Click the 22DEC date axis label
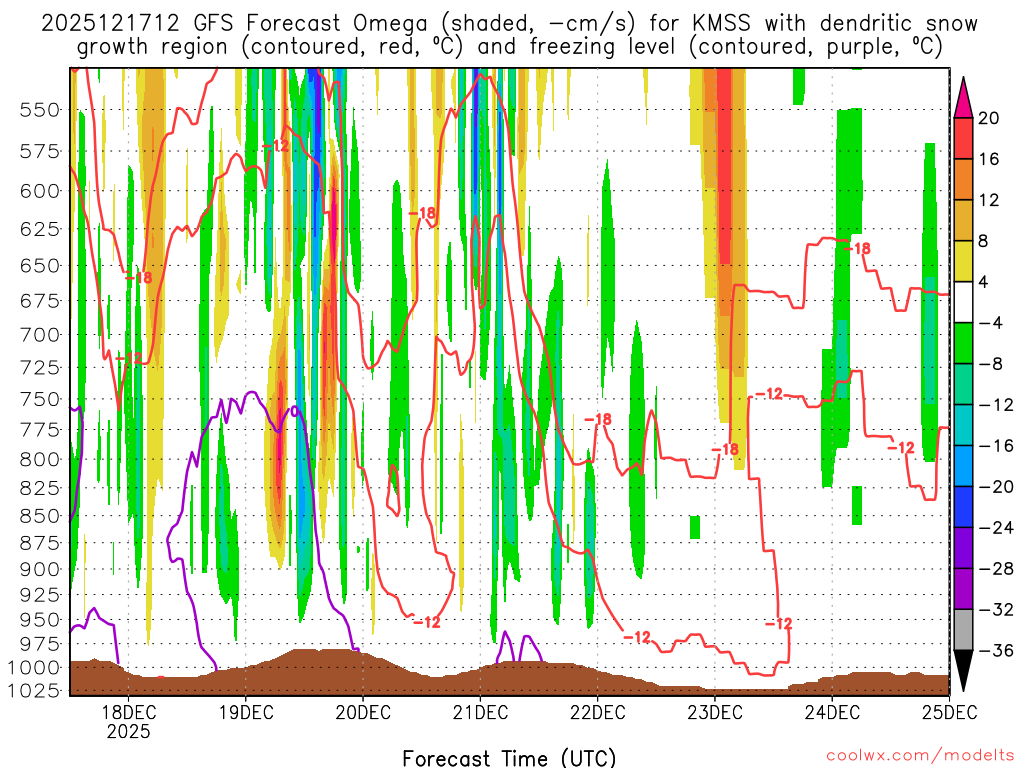Viewport: 1024px width, 768px height. click(x=598, y=712)
